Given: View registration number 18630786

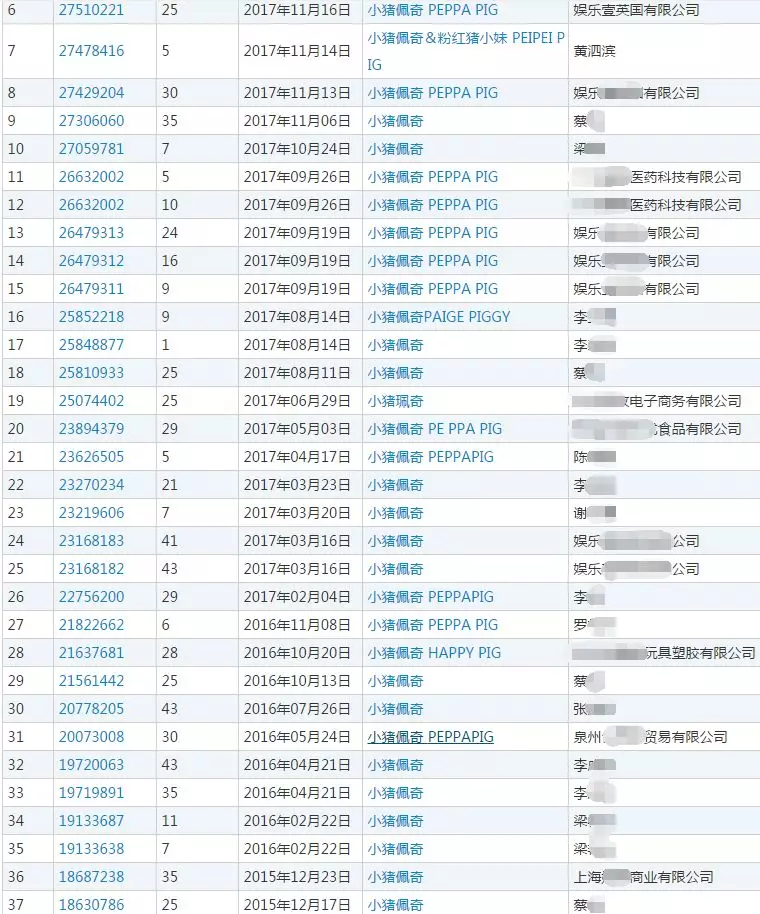Looking at the screenshot, I should 91,905.
